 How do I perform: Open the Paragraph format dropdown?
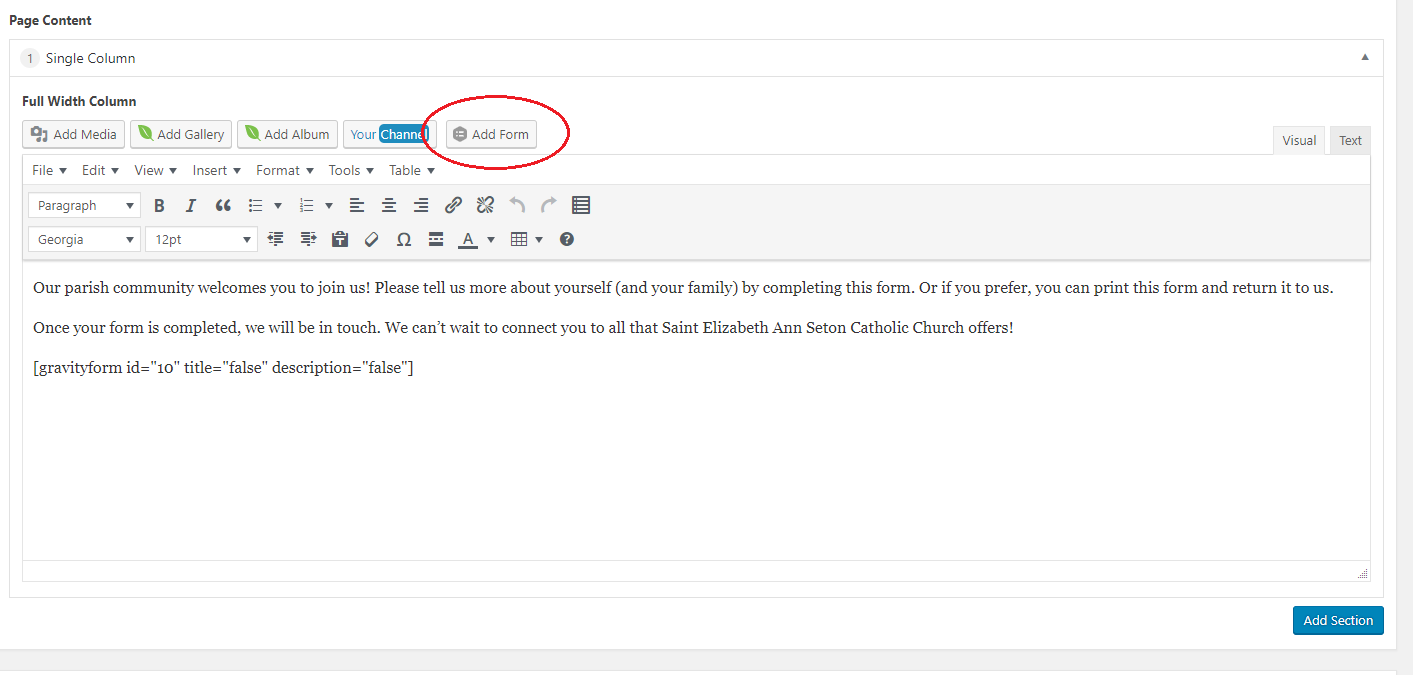tap(84, 206)
